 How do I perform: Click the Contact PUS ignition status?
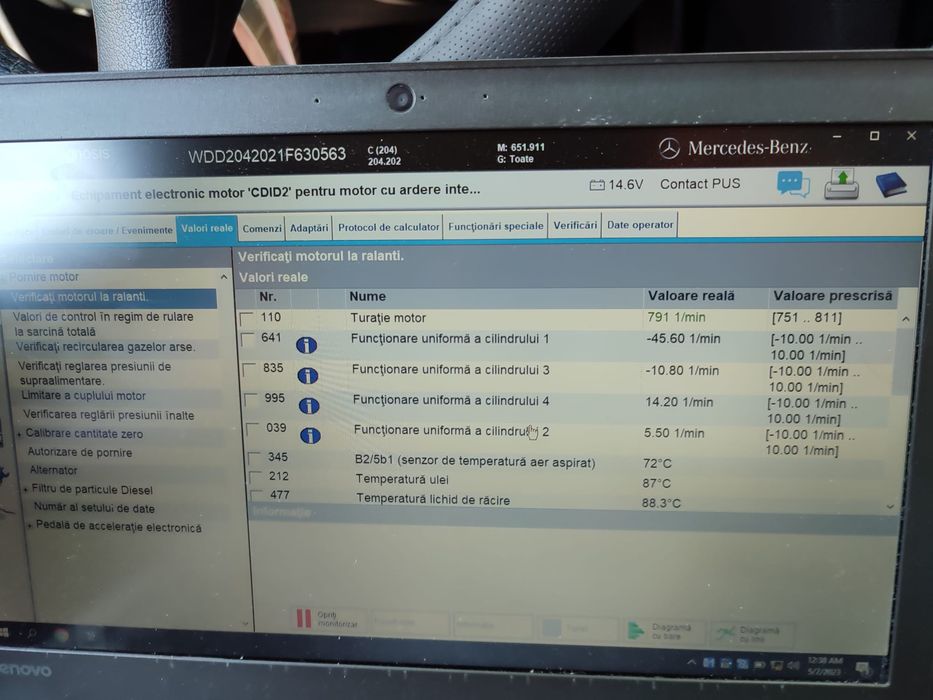[x=700, y=184]
